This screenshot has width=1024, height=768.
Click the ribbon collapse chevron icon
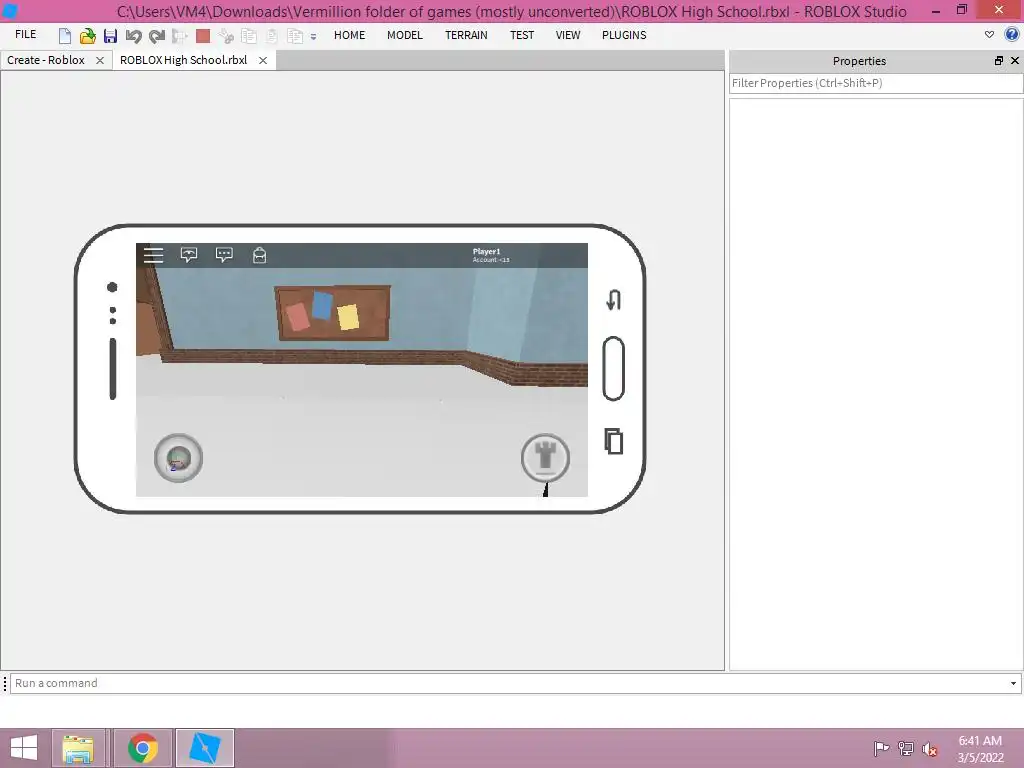(989, 35)
